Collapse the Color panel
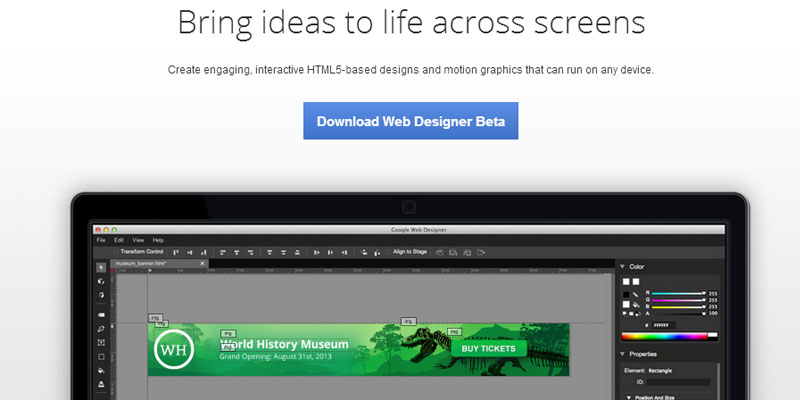Viewport: 800px width, 400px height. click(x=622, y=267)
